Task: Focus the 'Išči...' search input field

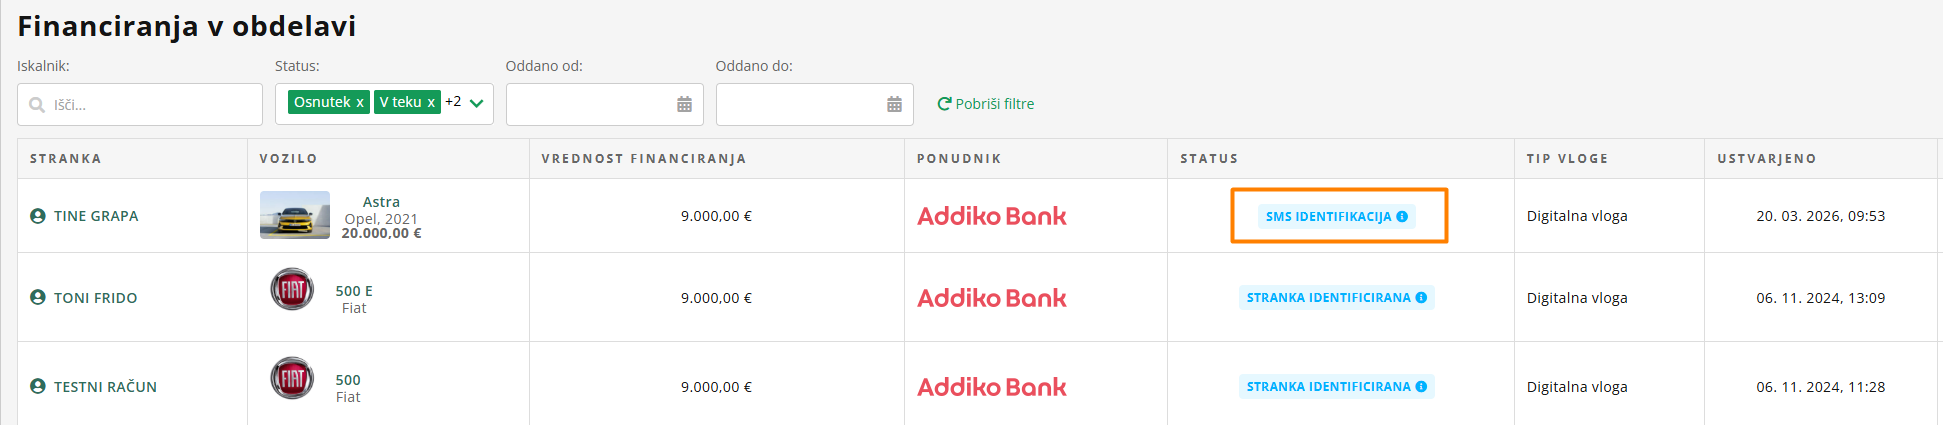Action: (x=150, y=105)
